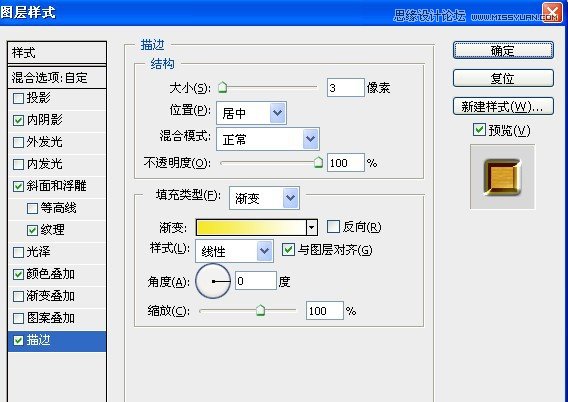
Task: Click the 大小 size value field
Action: click(x=346, y=88)
